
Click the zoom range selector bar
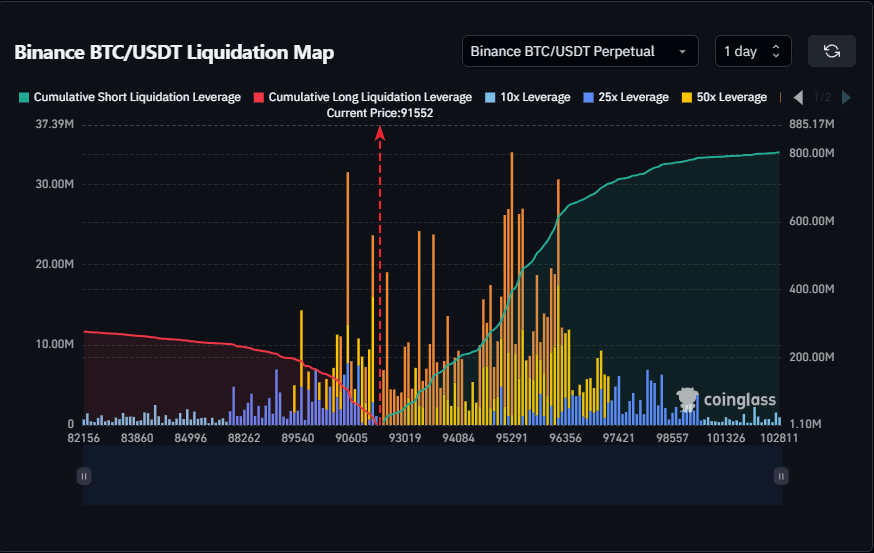(x=433, y=476)
